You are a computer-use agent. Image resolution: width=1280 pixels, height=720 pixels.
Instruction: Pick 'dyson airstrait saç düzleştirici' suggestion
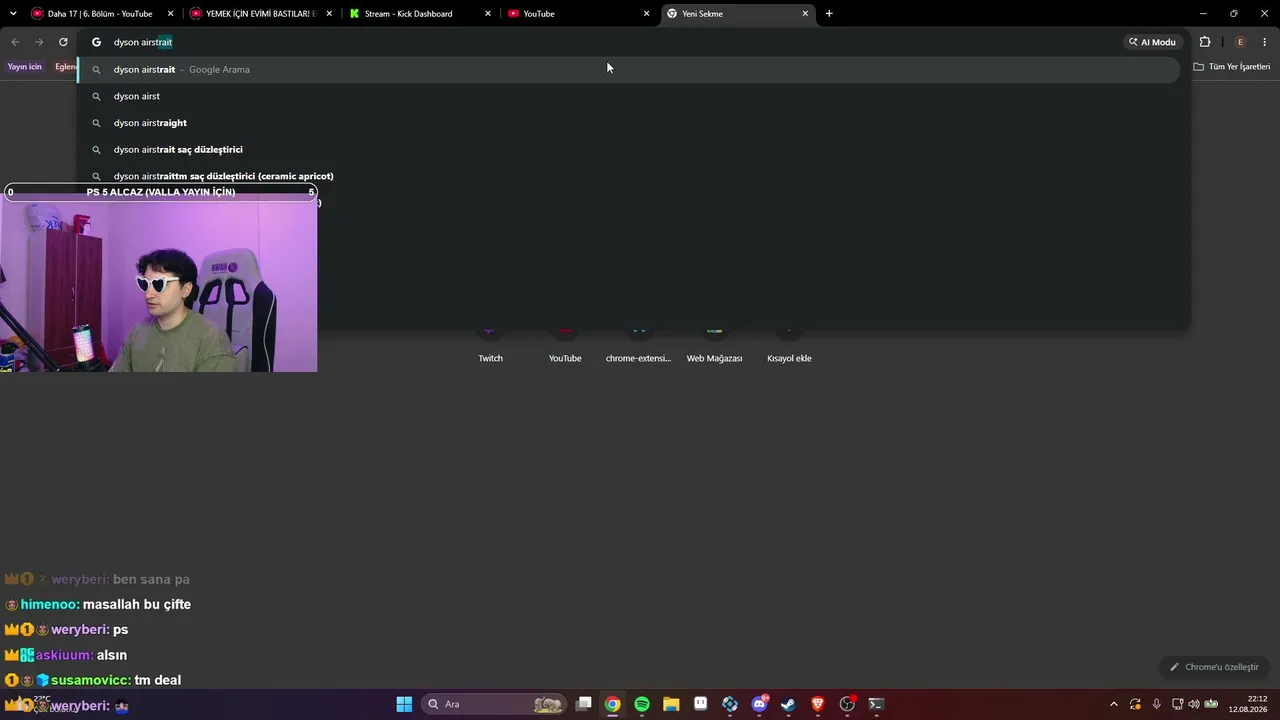[630, 150]
